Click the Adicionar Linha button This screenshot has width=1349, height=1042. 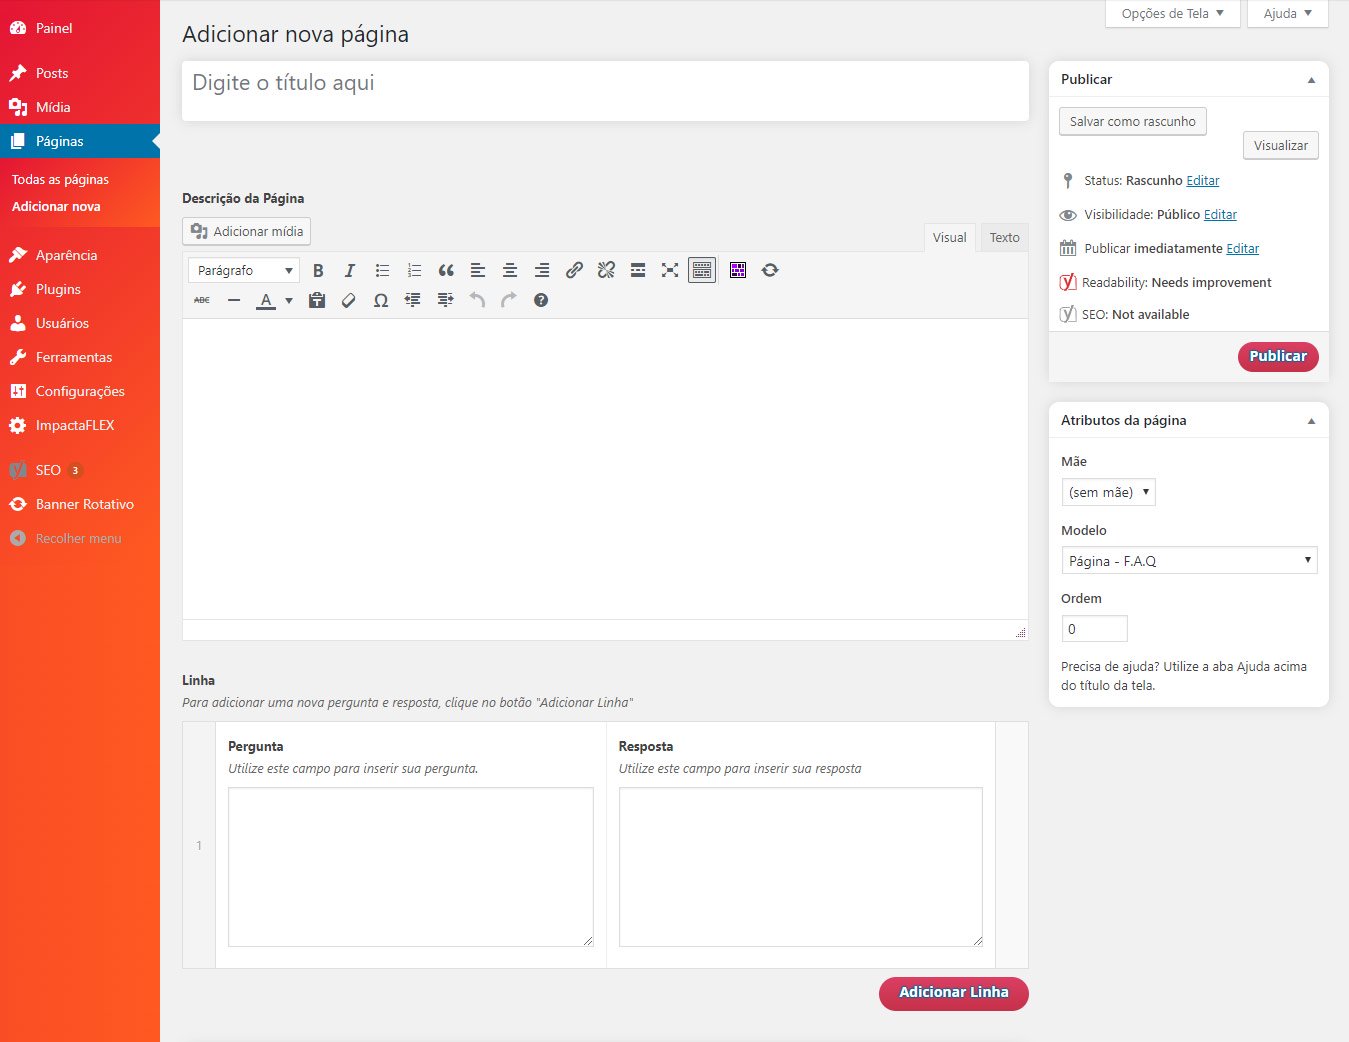point(954,993)
